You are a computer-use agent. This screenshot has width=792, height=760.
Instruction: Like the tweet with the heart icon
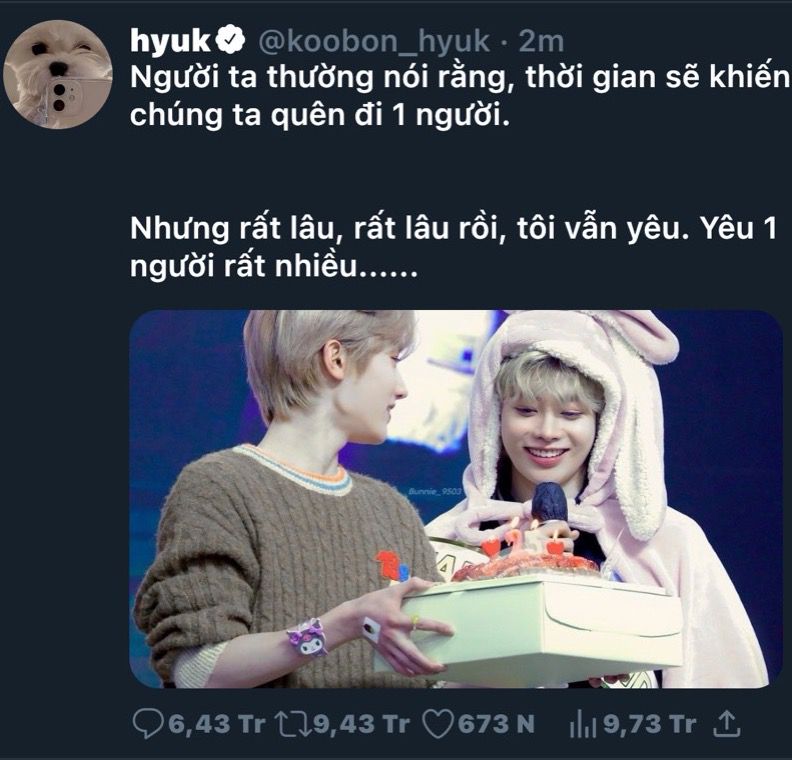(x=437, y=724)
